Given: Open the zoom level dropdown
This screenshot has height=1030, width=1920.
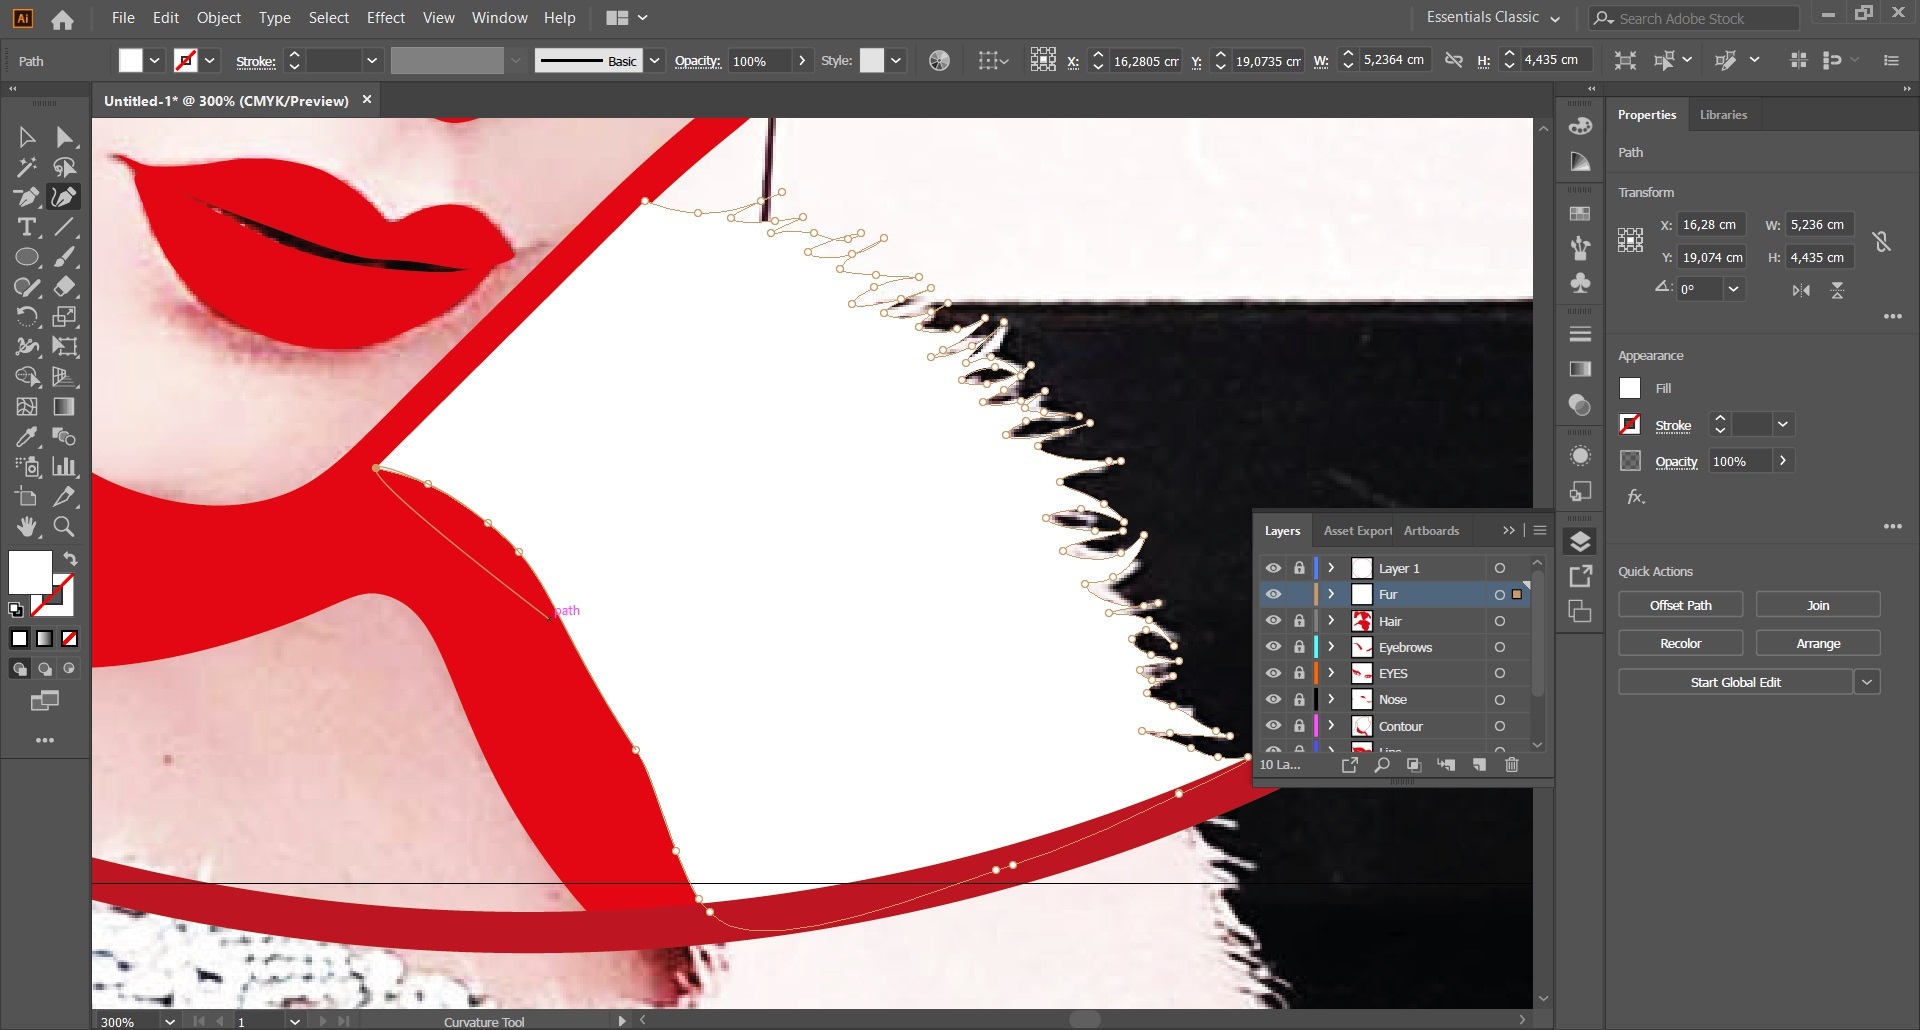Looking at the screenshot, I should pyautogui.click(x=170, y=1021).
